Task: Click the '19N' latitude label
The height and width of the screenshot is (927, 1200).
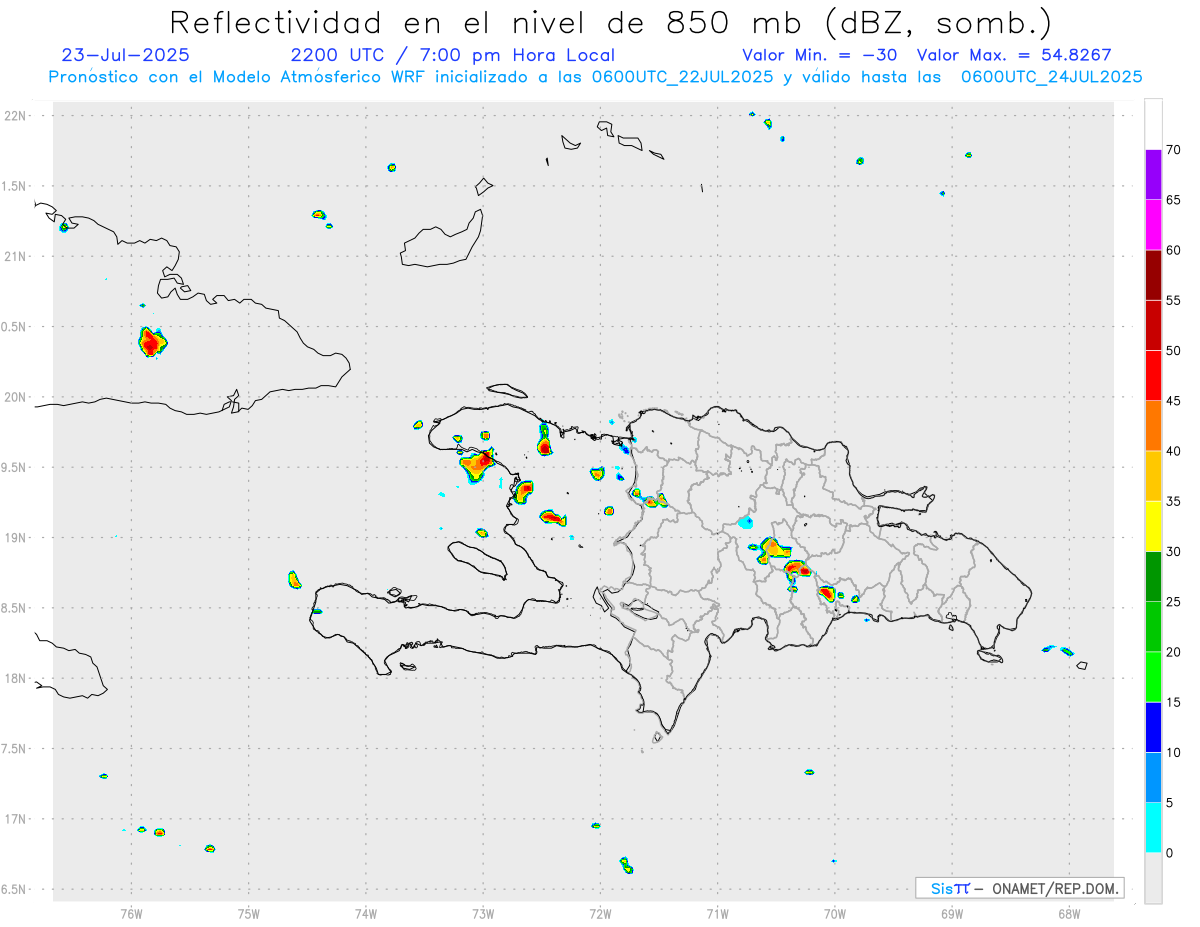Action: [17, 537]
